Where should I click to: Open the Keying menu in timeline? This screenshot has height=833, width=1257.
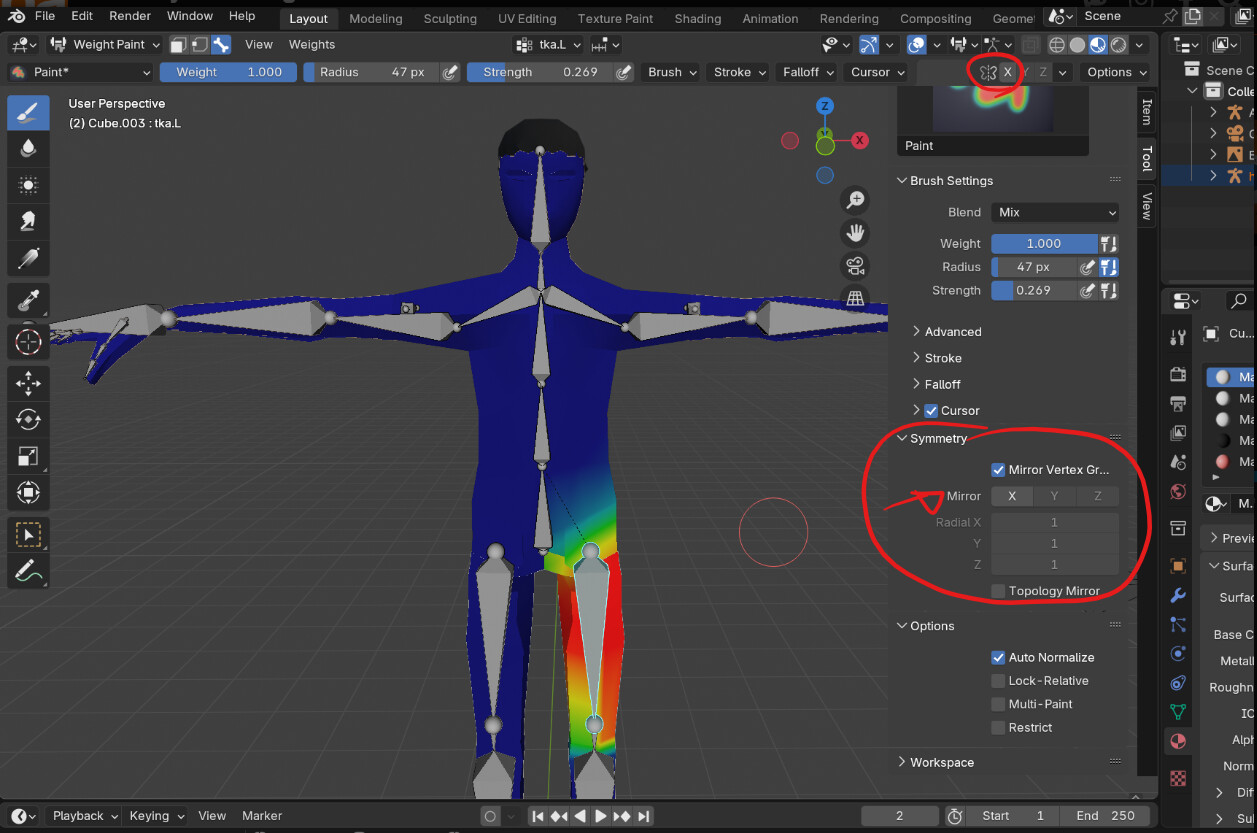[155, 816]
